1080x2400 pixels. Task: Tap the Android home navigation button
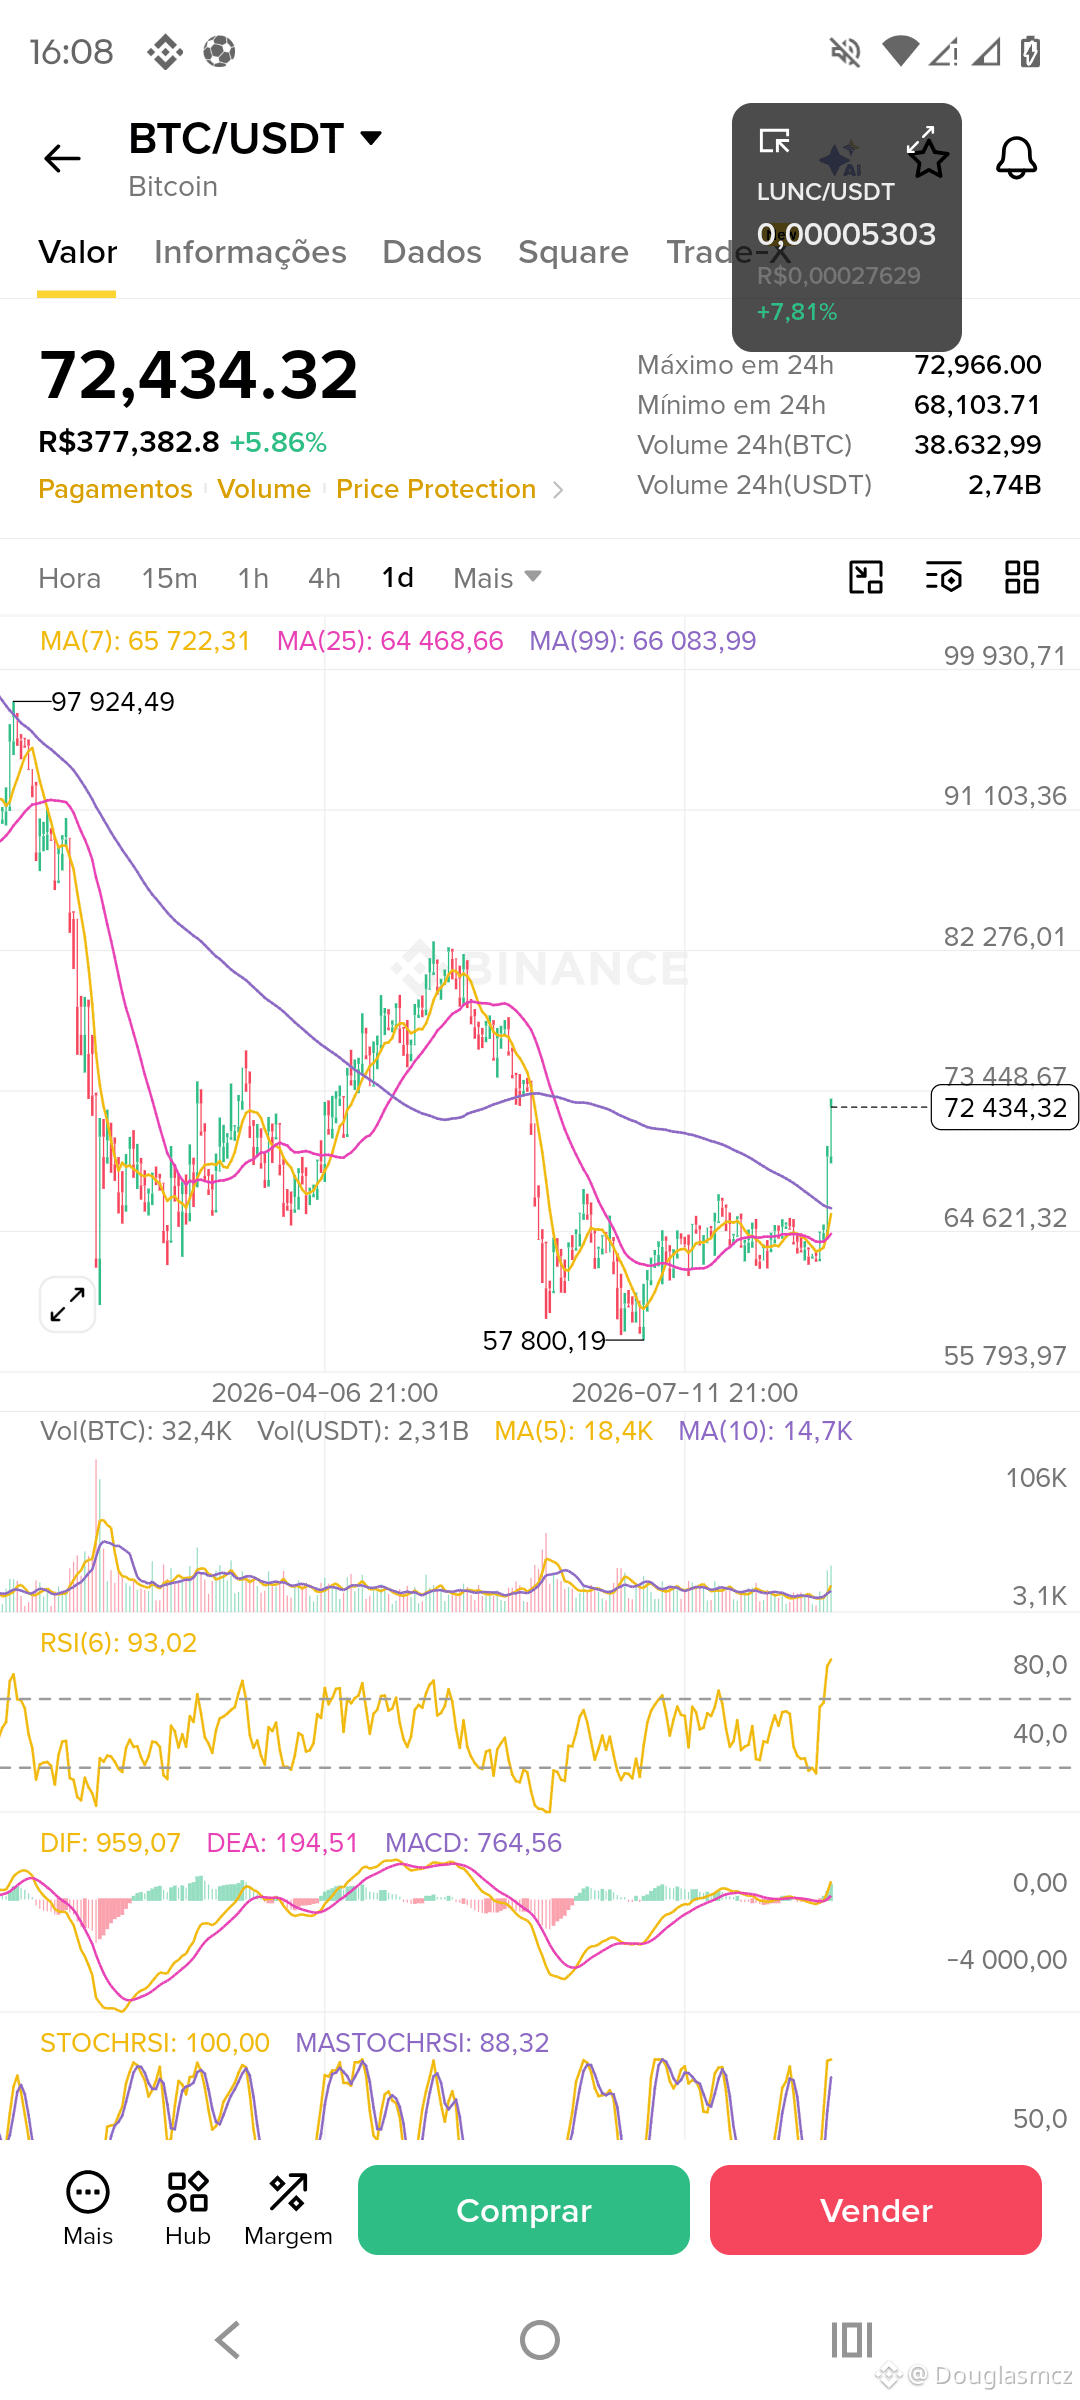coord(540,2340)
